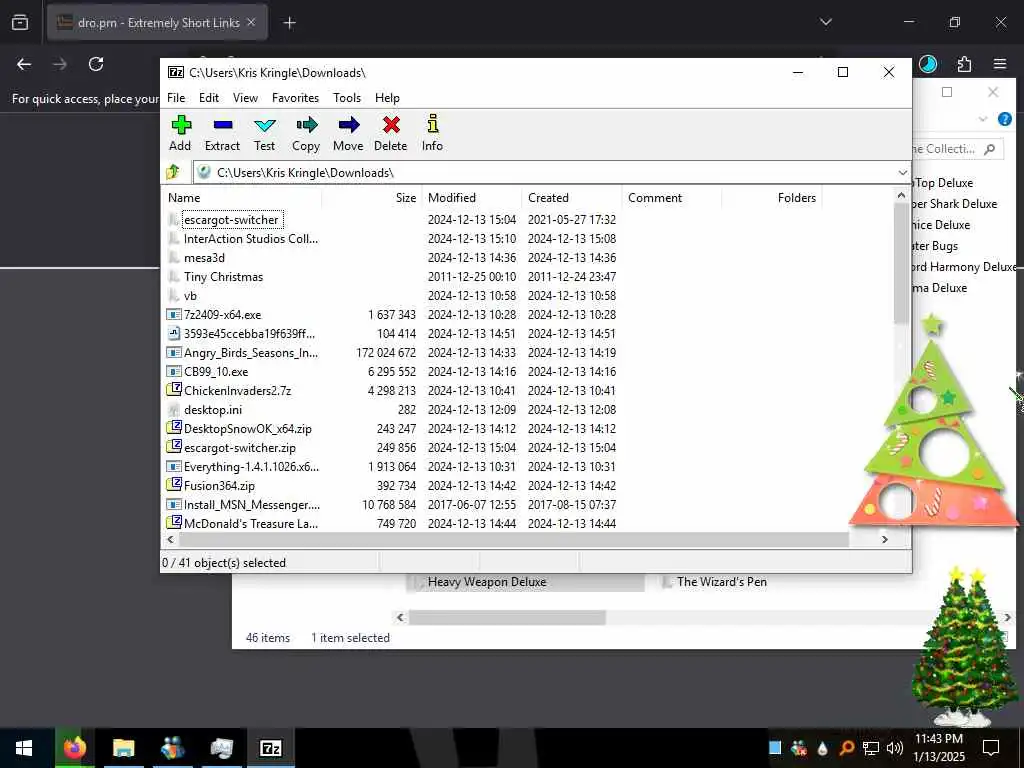1024x768 pixels.
Task: Go back in Firefox
Action: tap(24, 64)
